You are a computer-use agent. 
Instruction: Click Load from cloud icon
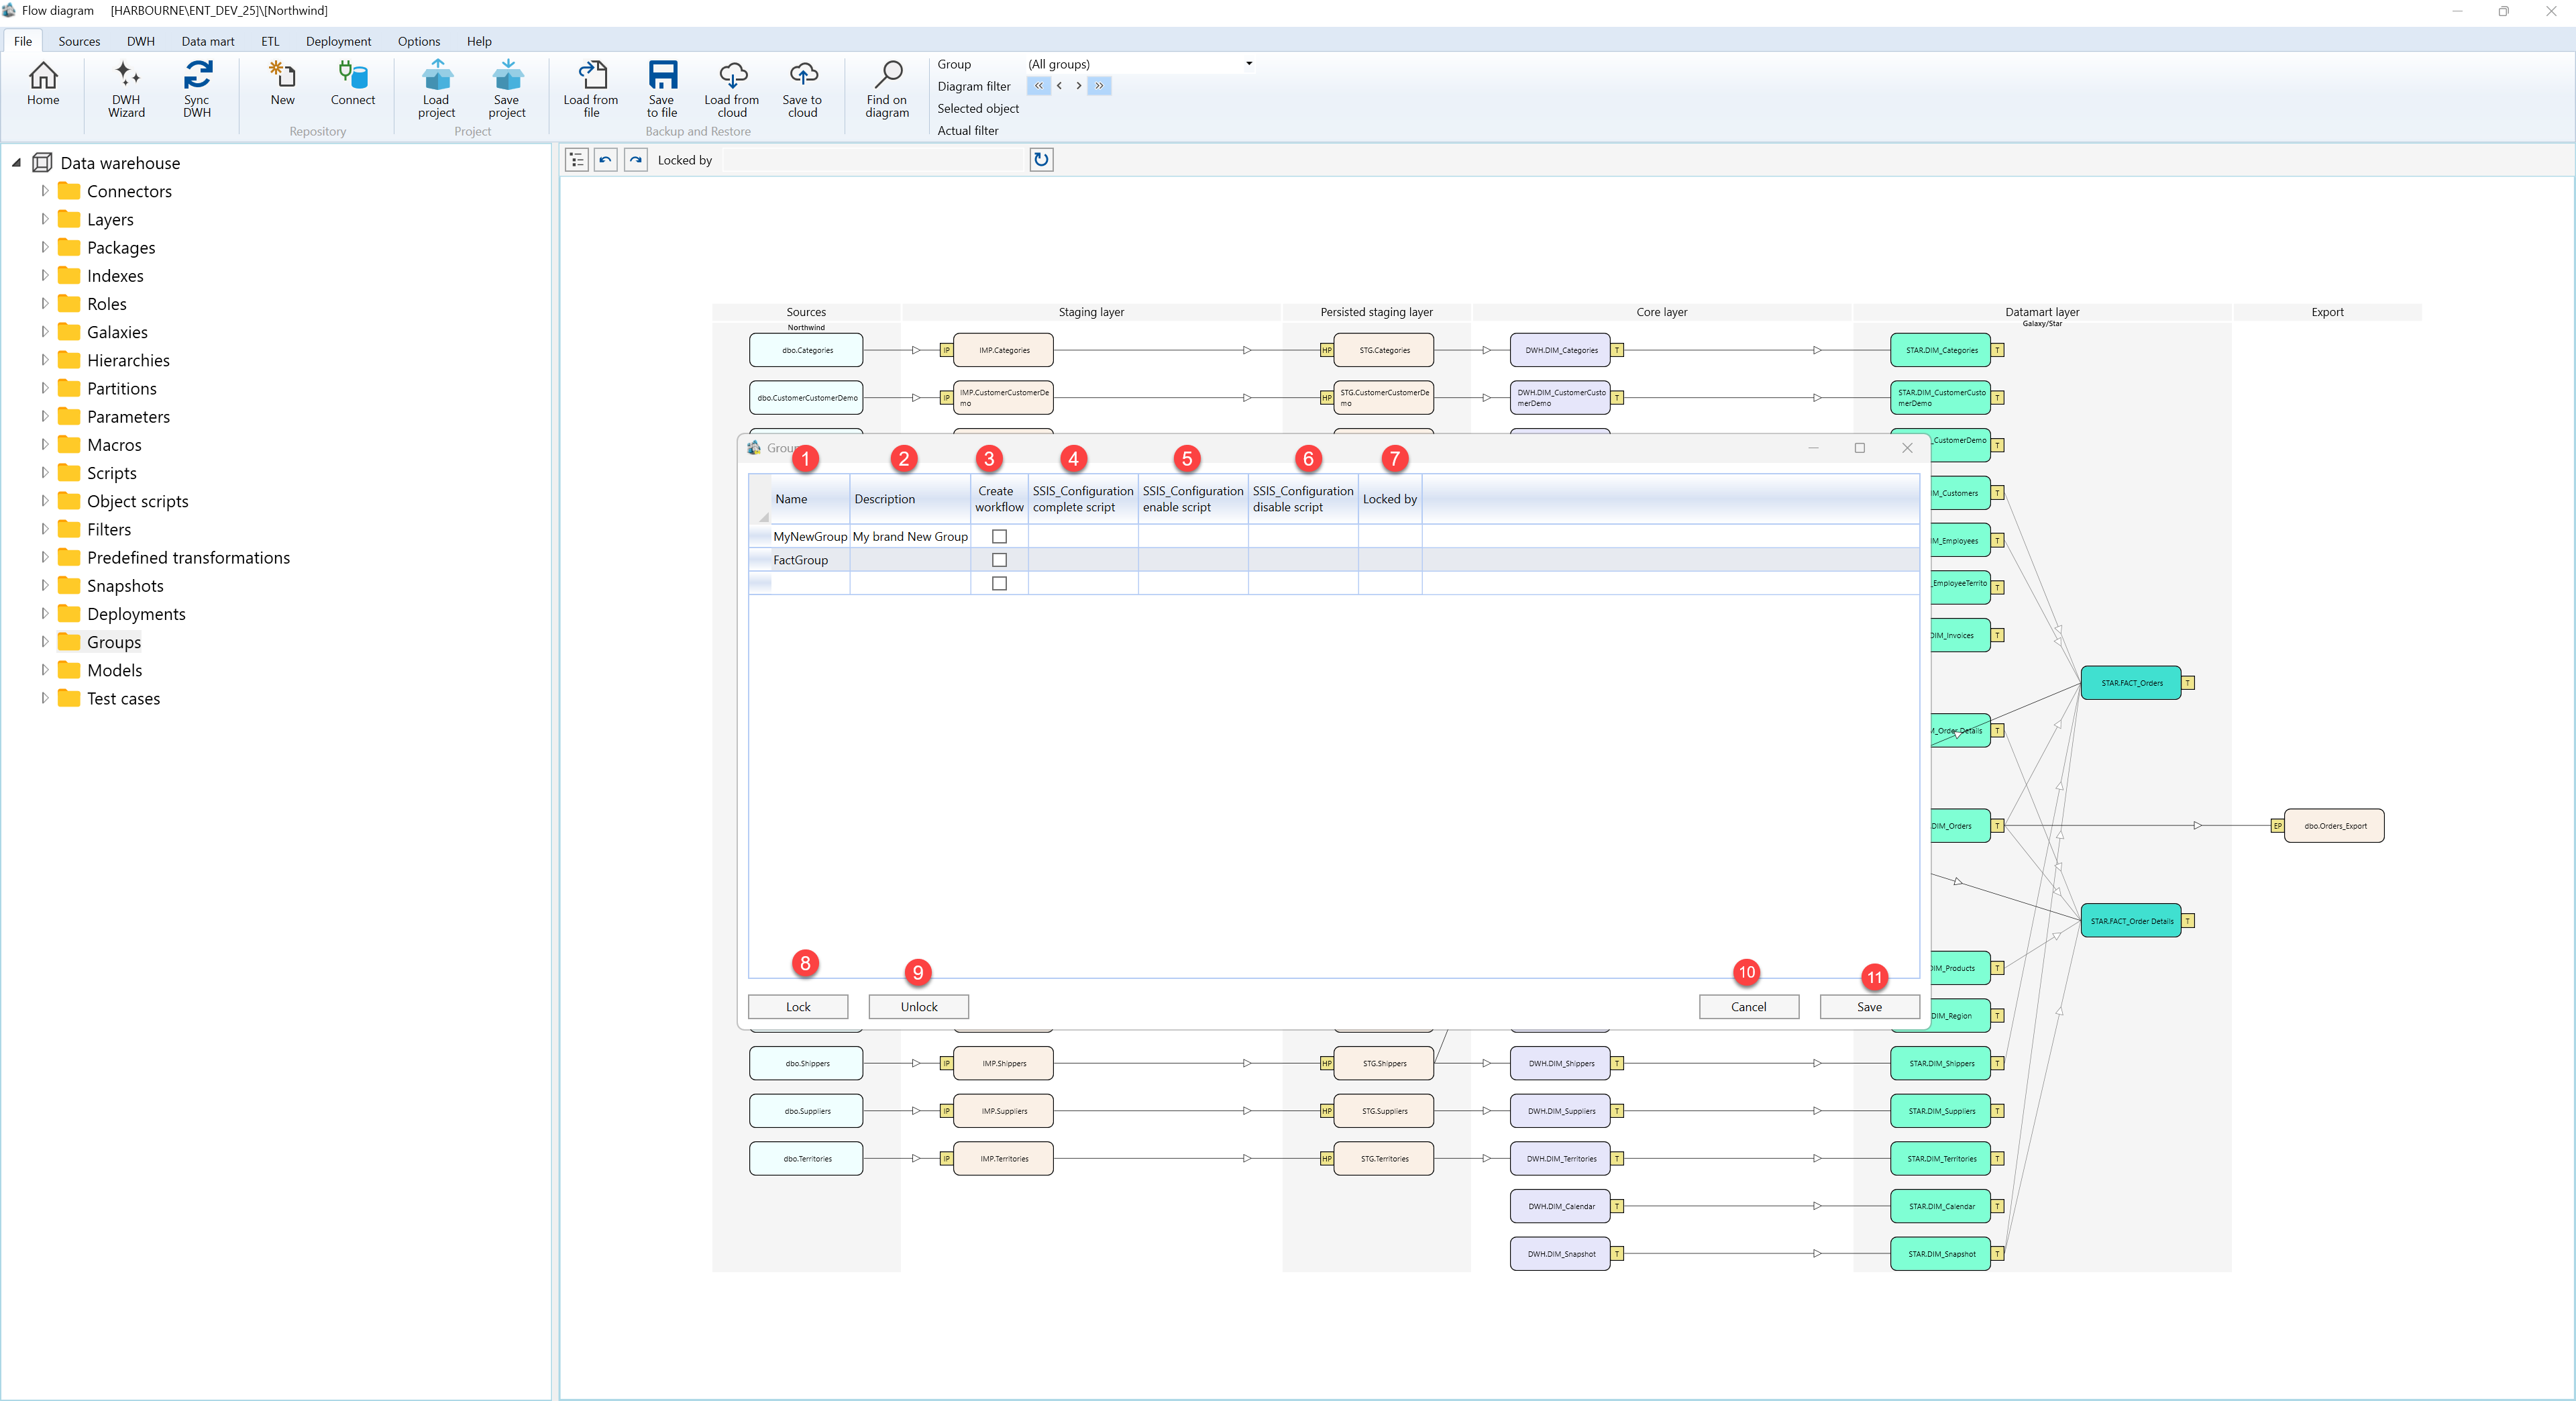coord(732,89)
